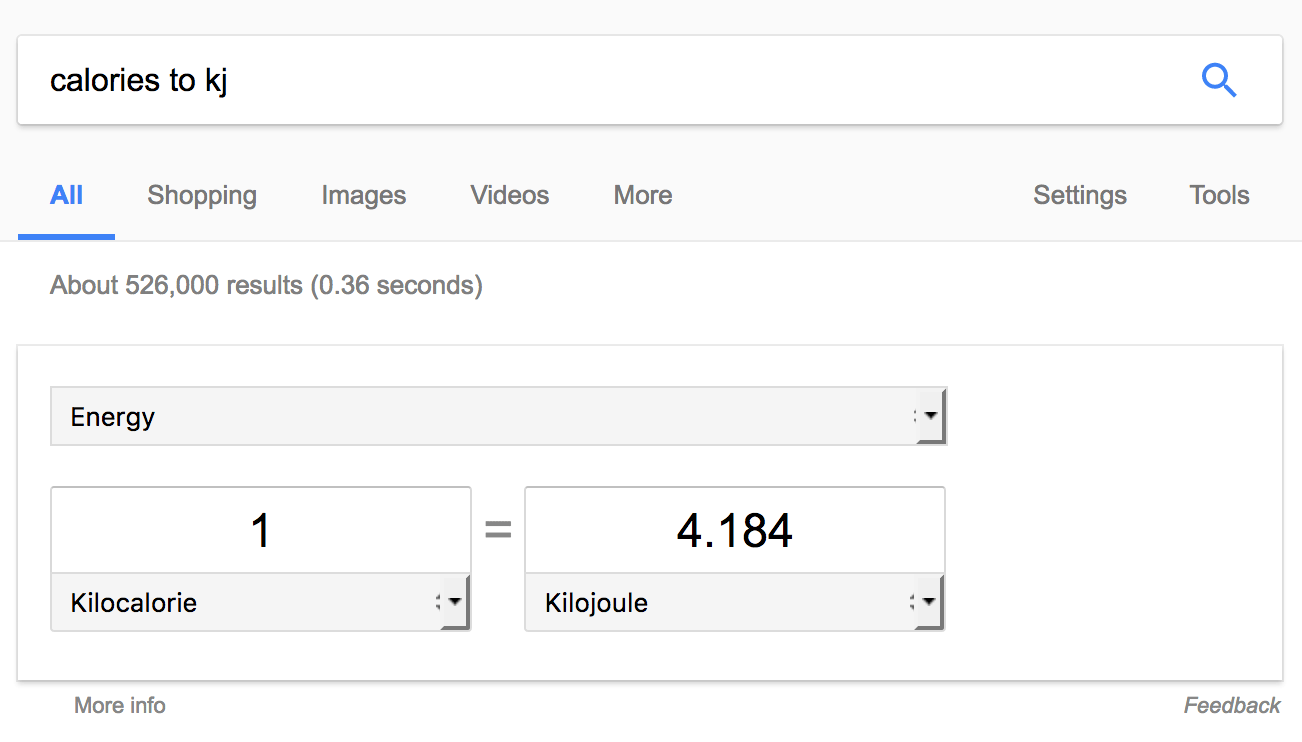Click the More info link
Image resolution: width=1302 pixels, height=742 pixels.
point(120,705)
